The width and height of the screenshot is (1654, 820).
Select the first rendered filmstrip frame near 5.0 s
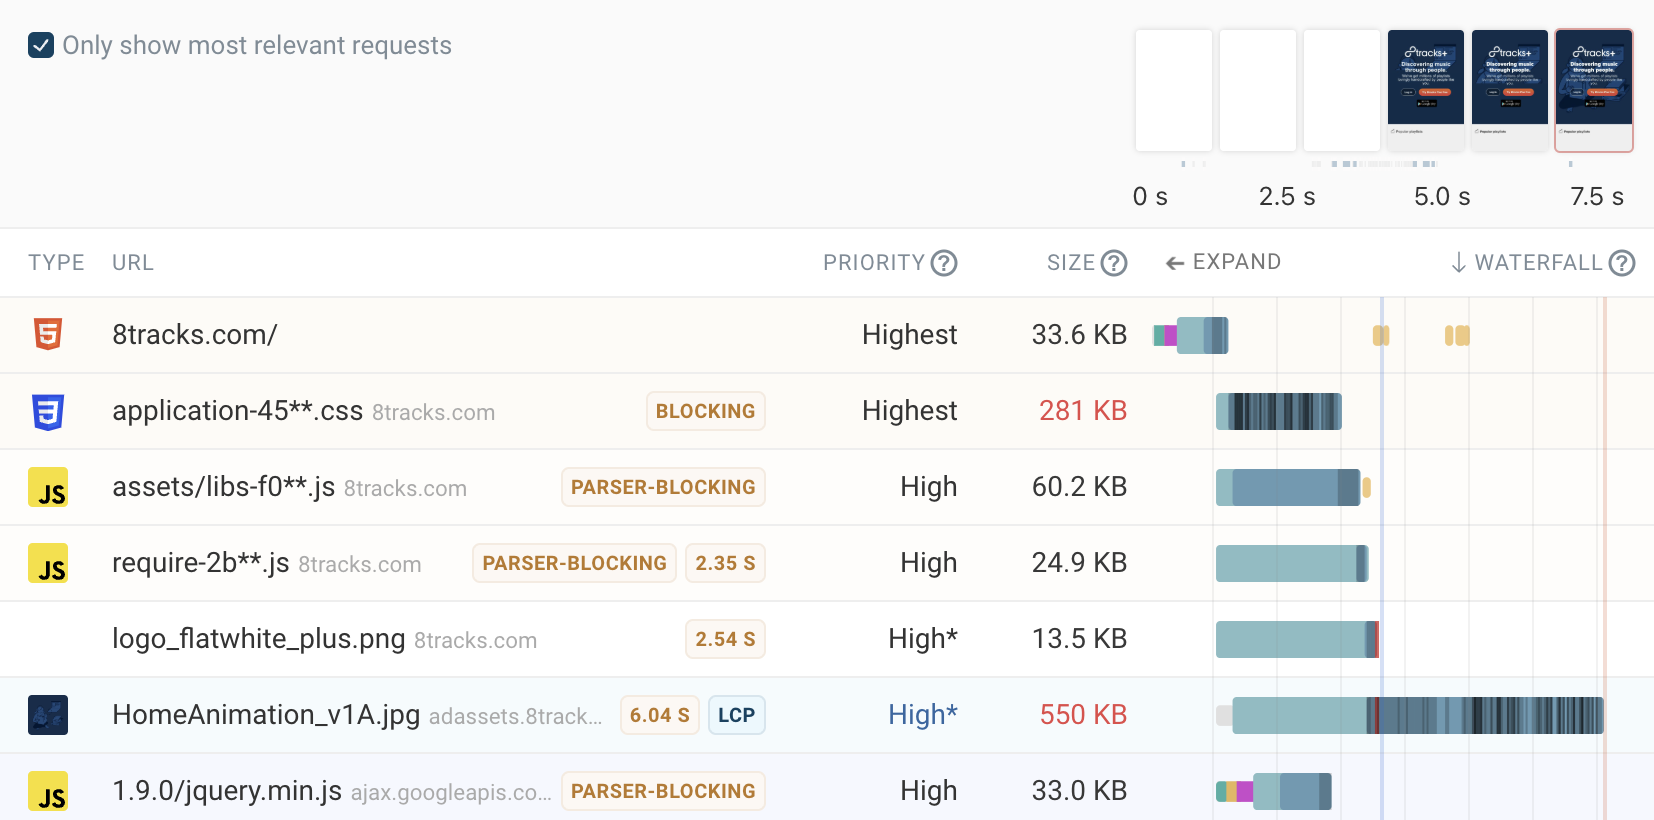click(x=1426, y=90)
